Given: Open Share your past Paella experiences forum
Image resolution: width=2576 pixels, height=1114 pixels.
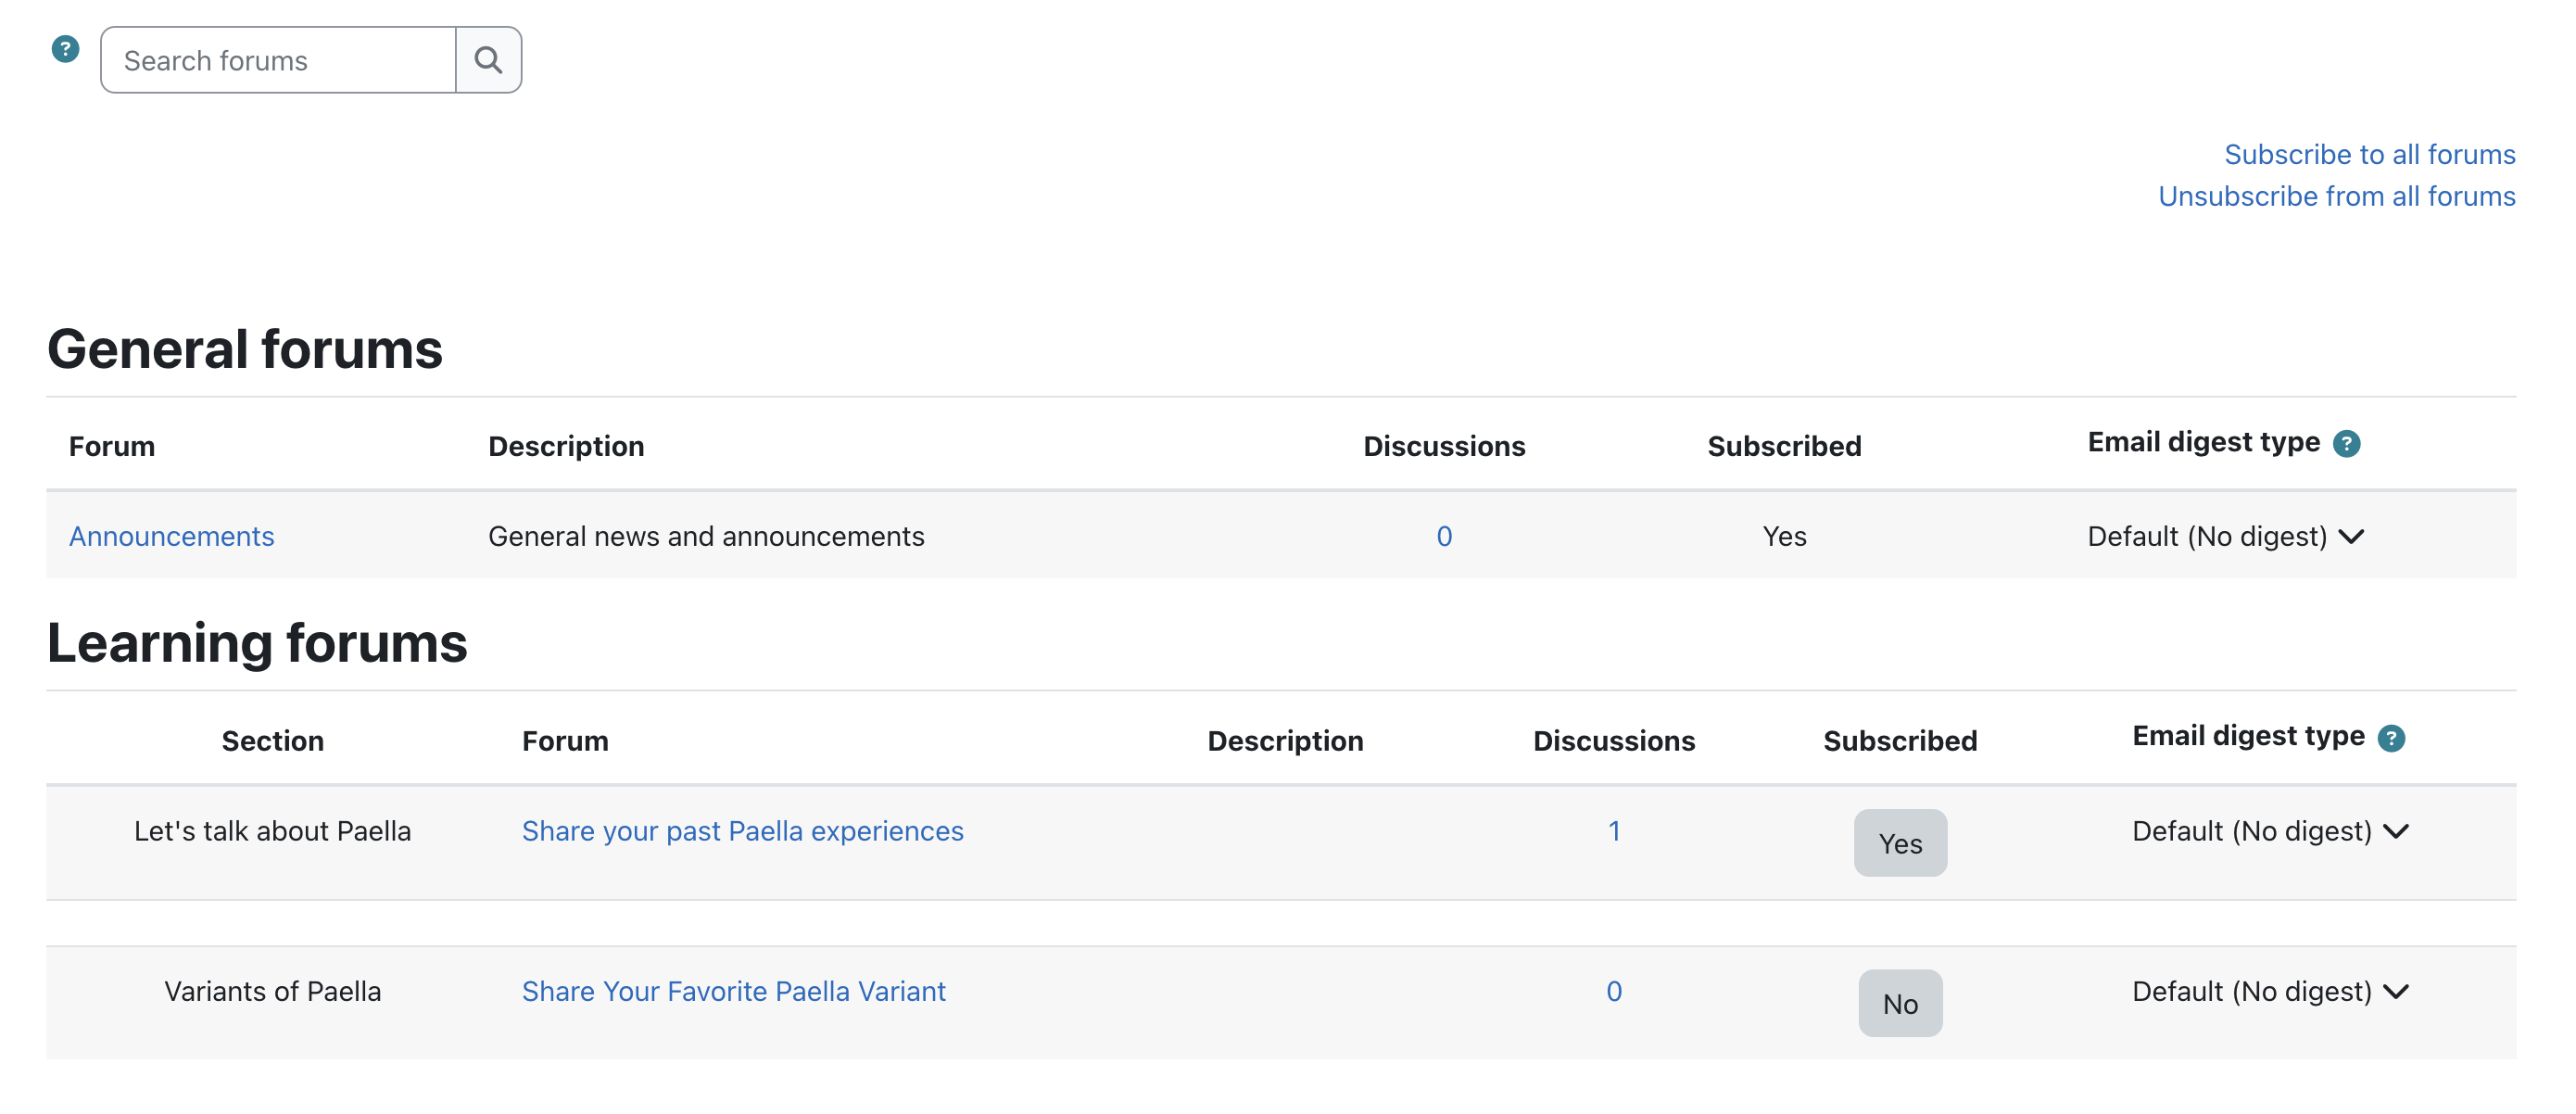Looking at the screenshot, I should (742, 831).
